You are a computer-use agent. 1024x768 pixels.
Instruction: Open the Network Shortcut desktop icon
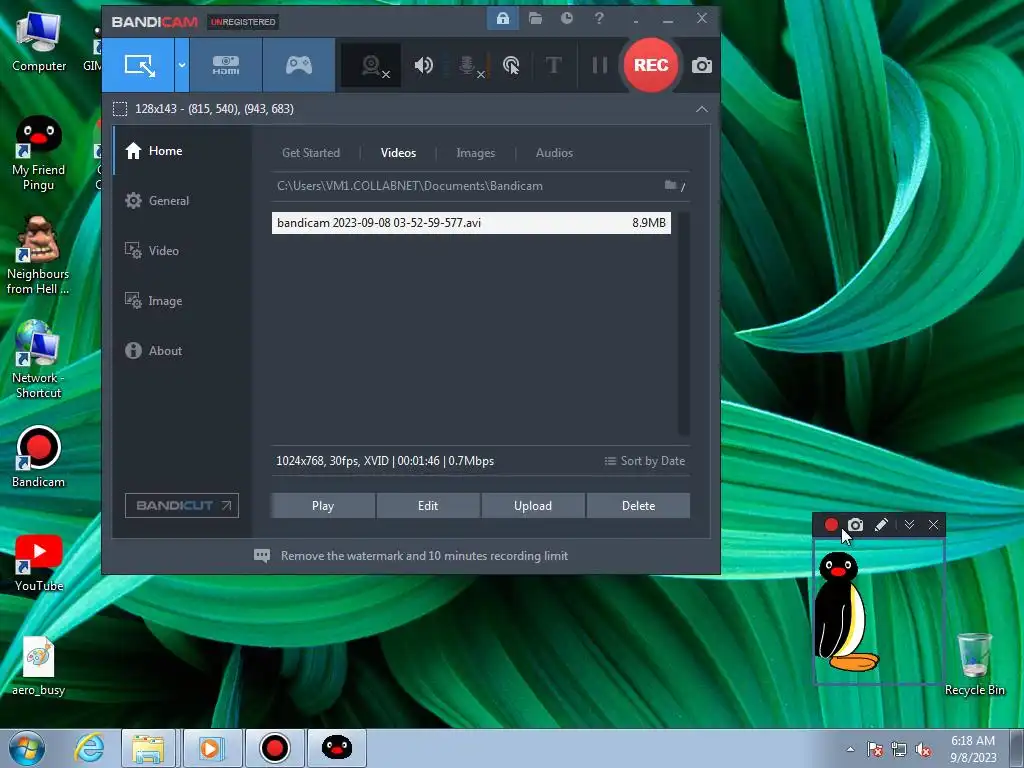point(38,359)
